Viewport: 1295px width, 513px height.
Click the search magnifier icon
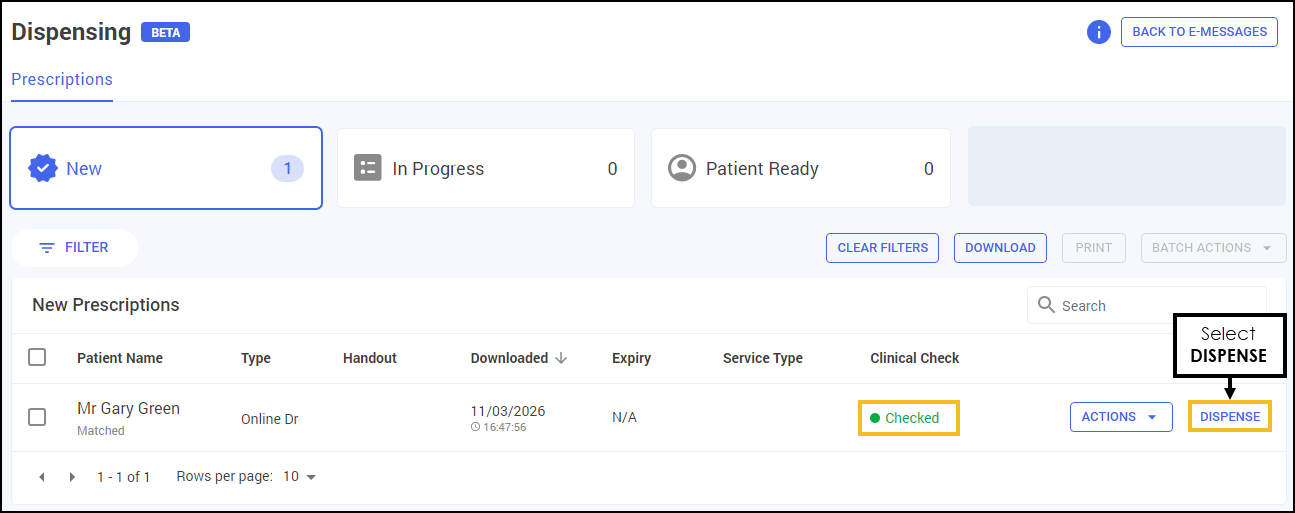[1047, 305]
